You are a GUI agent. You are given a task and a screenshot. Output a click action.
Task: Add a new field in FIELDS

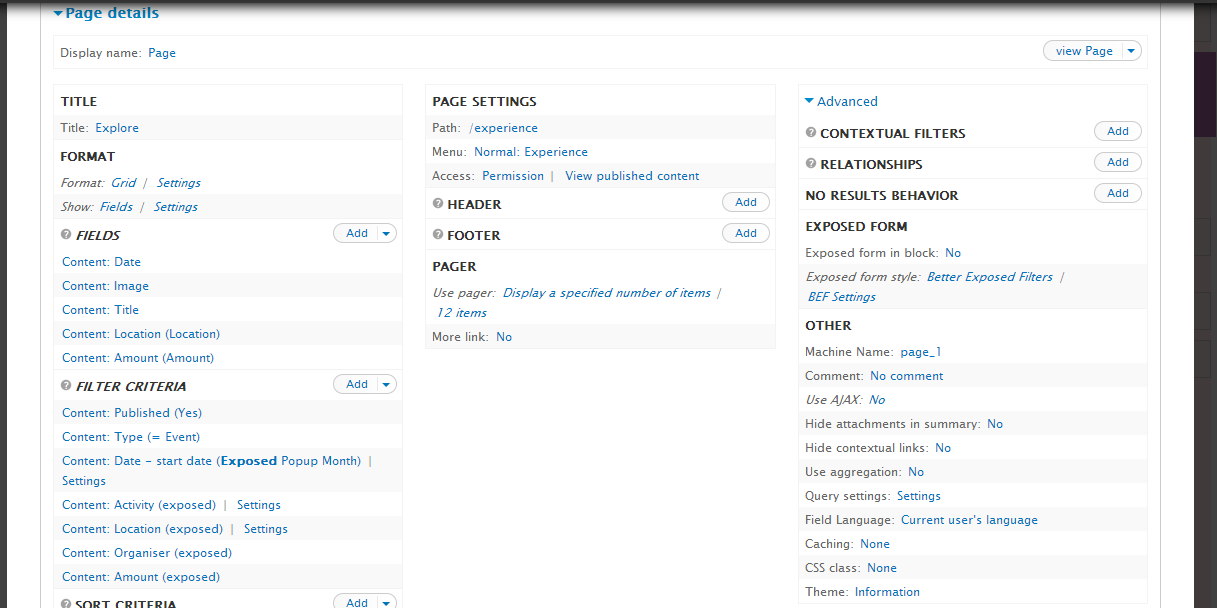point(356,233)
